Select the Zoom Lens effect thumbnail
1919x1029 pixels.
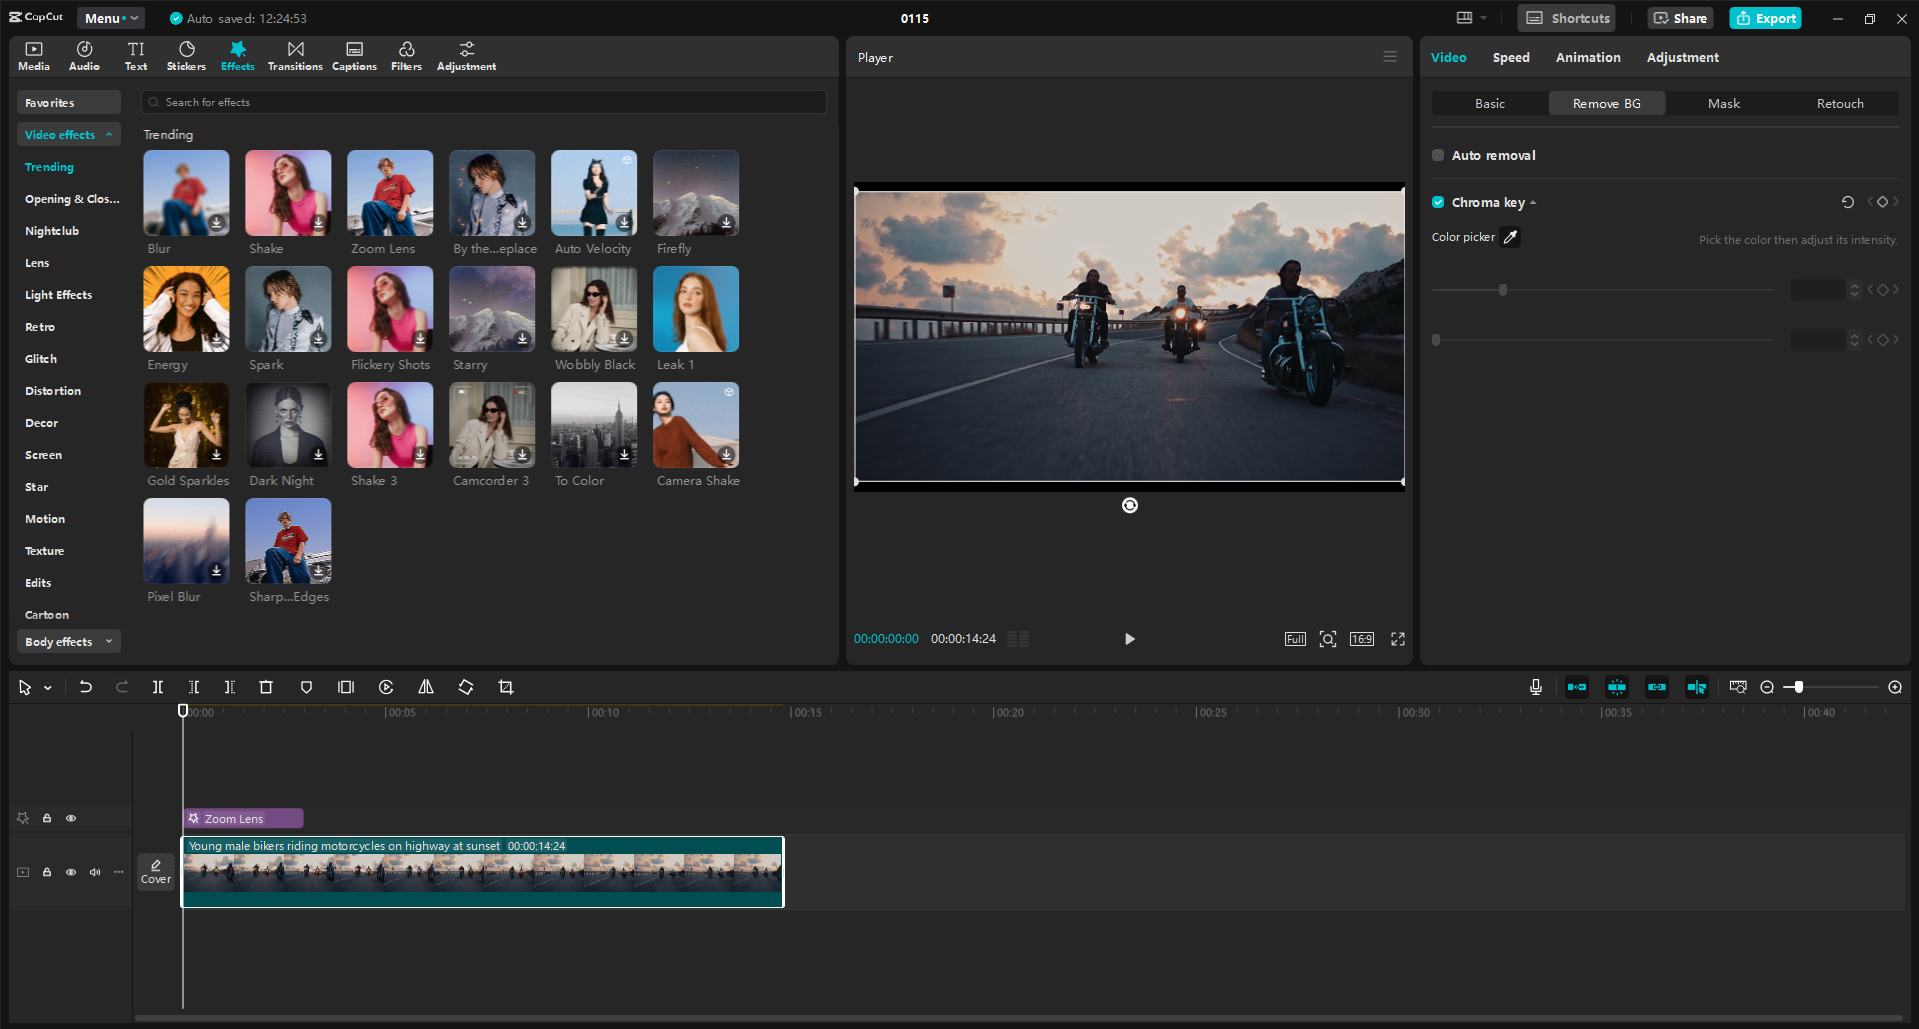[x=389, y=192]
